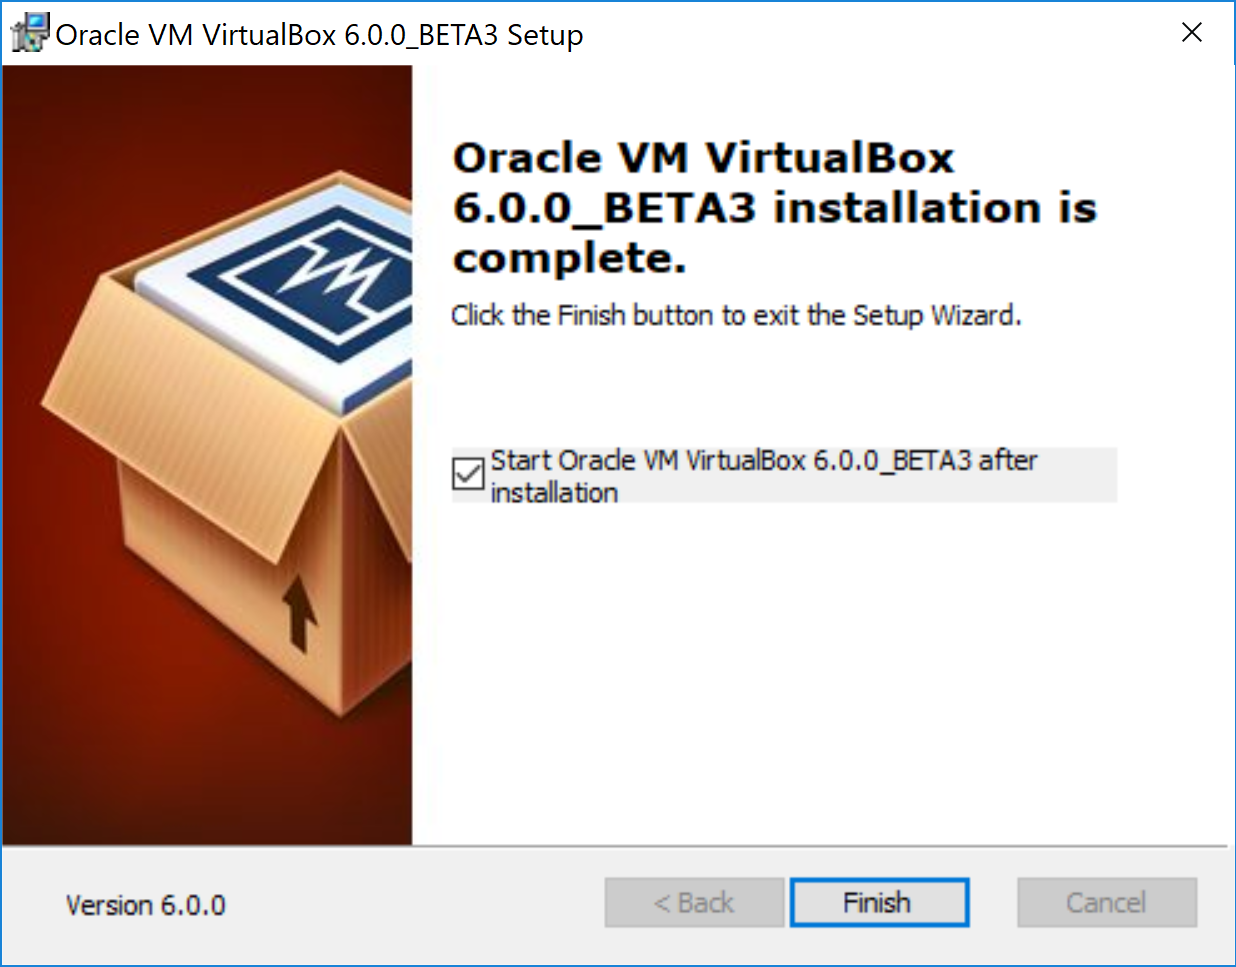The image size is (1236, 967).
Task: Click the 'Oracle VM VirtualBox 6.0.0_BETA3 Setup' title text
Action: [319, 35]
